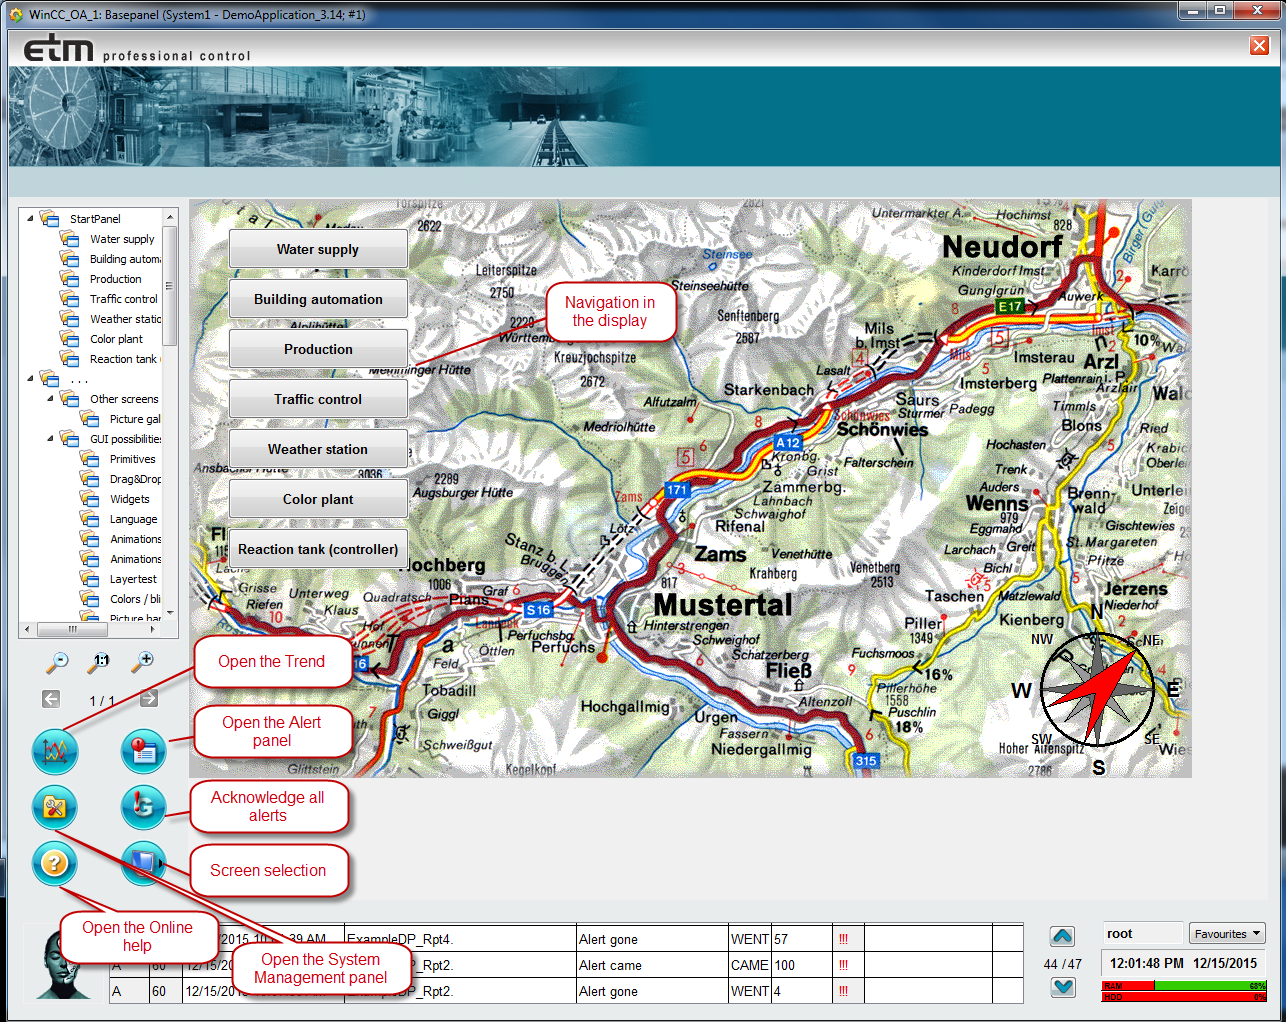Open the Alert panel round icon

tap(143, 751)
